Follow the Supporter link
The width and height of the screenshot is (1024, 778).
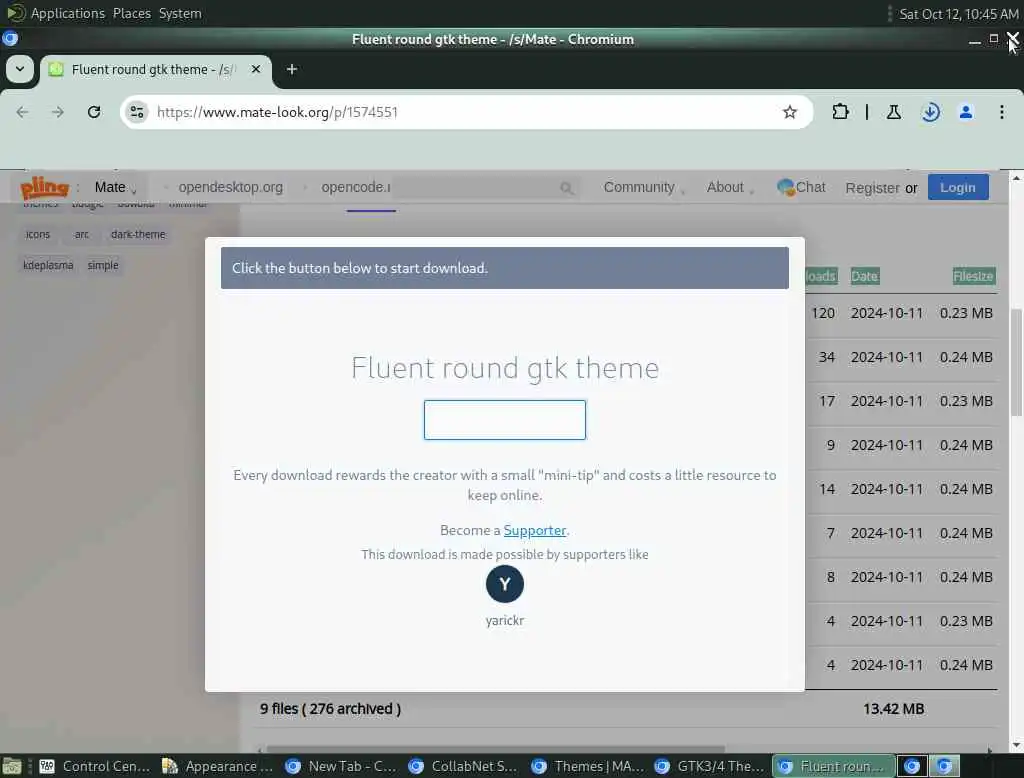click(x=534, y=530)
